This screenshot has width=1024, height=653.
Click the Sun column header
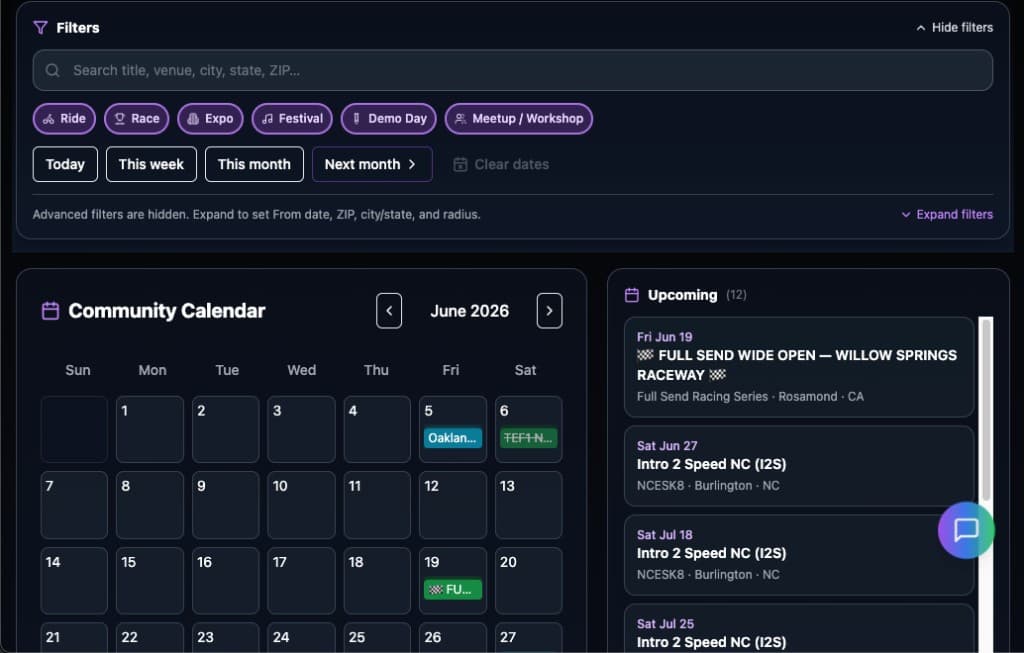(x=78, y=370)
